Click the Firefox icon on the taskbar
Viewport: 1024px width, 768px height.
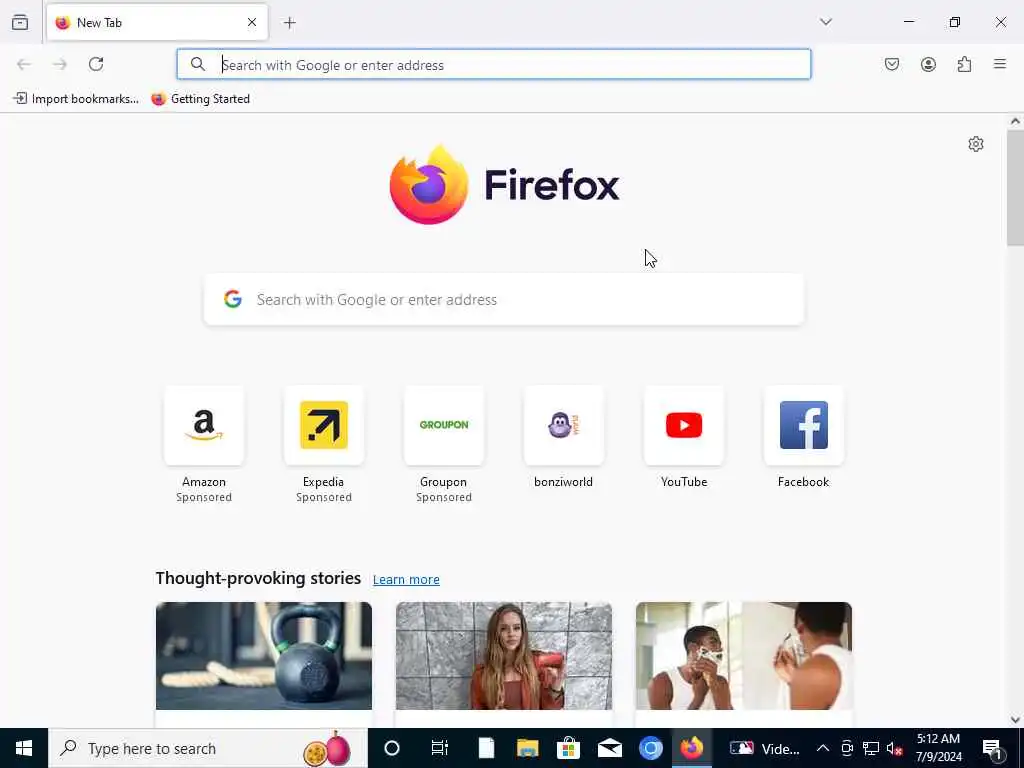point(692,748)
